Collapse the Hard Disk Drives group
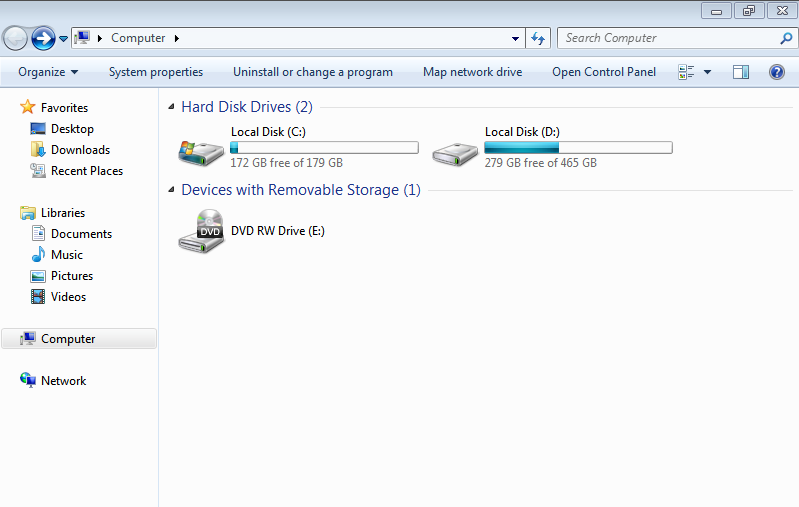This screenshot has width=799, height=507. click(171, 106)
